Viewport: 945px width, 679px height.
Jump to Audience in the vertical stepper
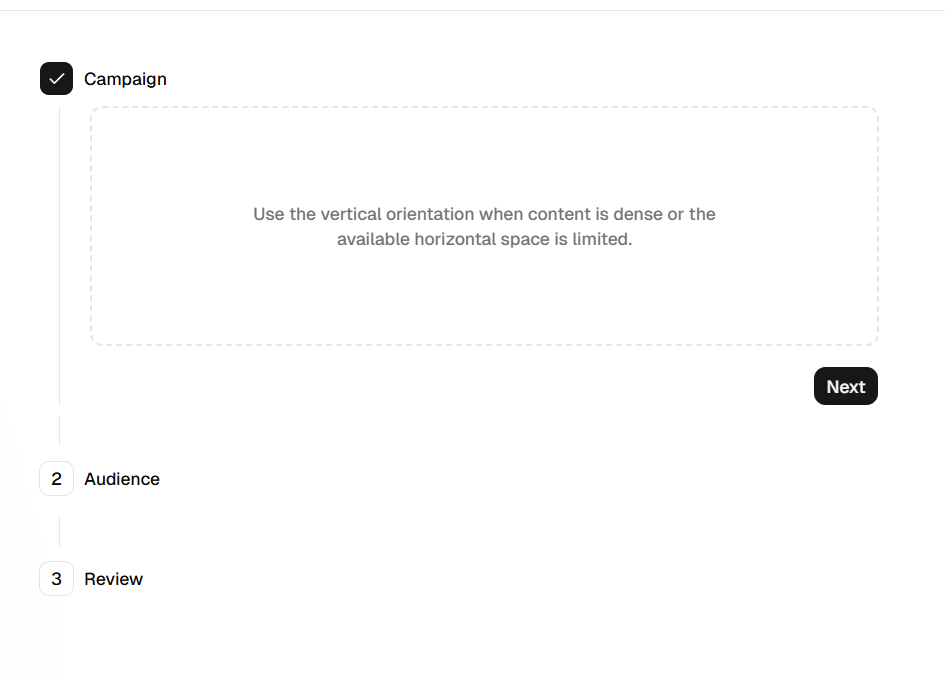(x=122, y=479)
